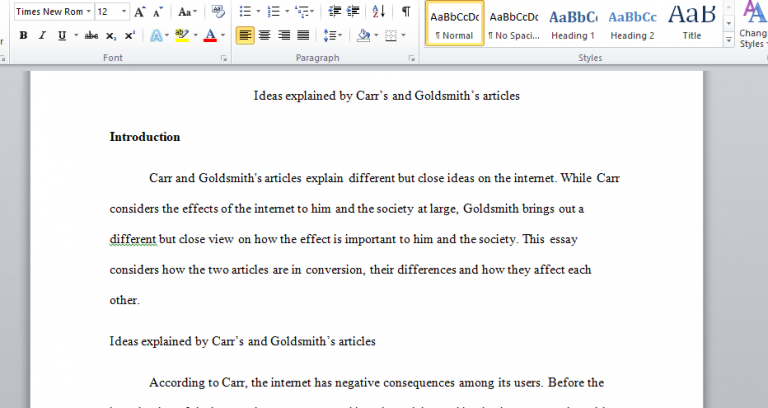Apply Text Effects icon
Screen dimensions: 768x408
tap(156, 36)
